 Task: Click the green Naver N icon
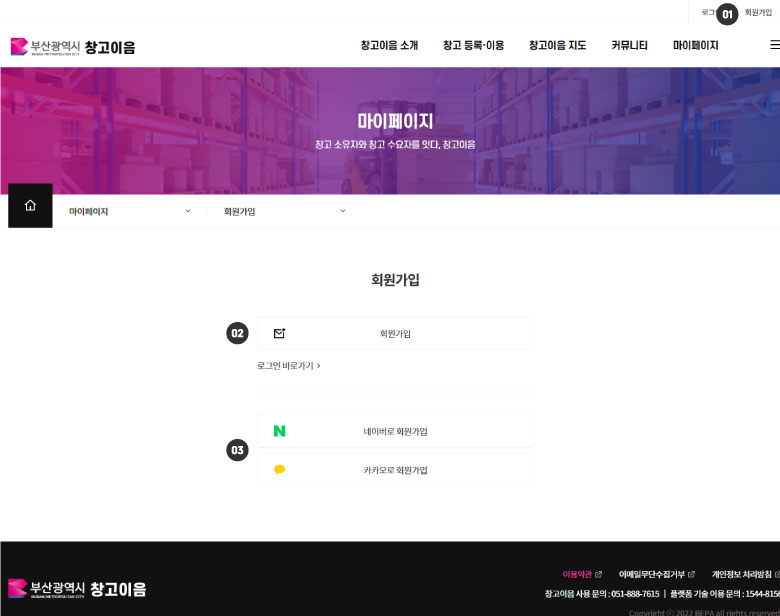tap(280, 431)
